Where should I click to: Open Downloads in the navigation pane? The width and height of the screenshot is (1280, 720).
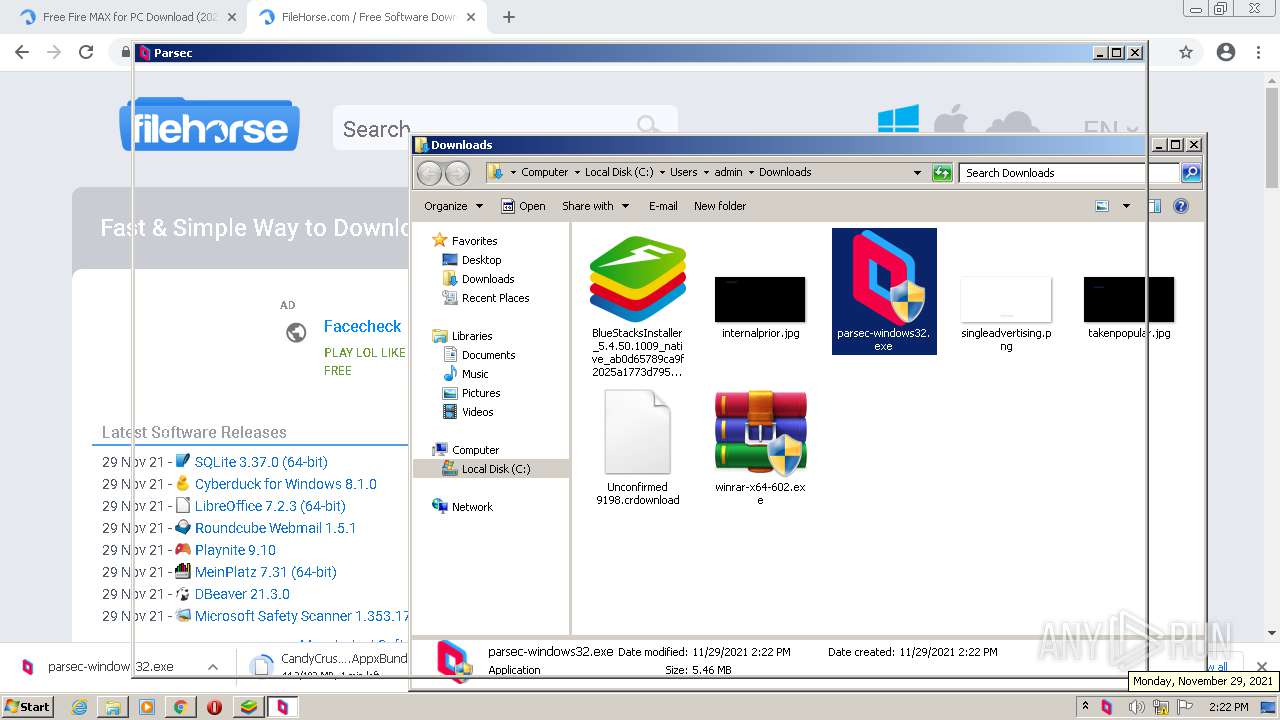(488, 279)
